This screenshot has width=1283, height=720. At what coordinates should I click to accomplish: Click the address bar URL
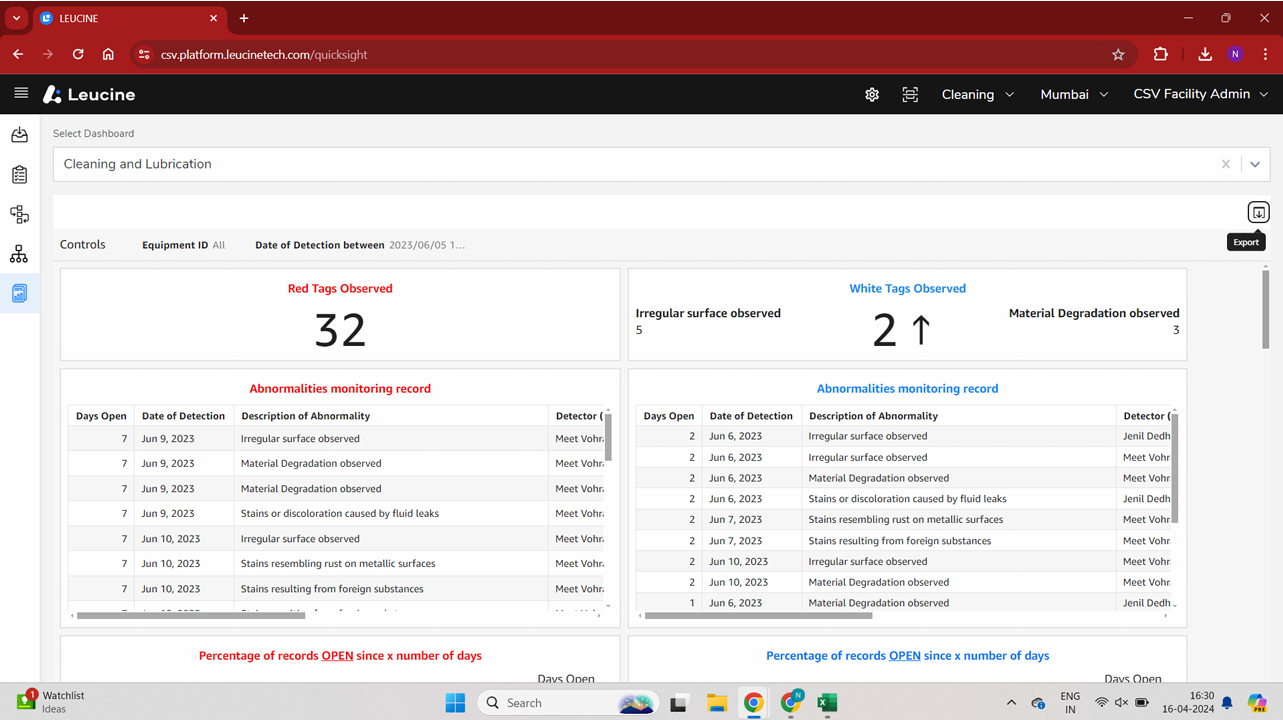[x=264, y=54]
